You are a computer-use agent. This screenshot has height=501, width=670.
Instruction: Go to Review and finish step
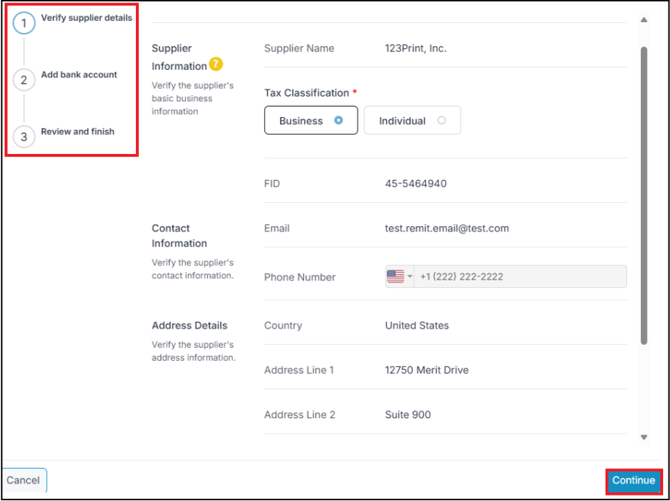[x=77, y=132]
